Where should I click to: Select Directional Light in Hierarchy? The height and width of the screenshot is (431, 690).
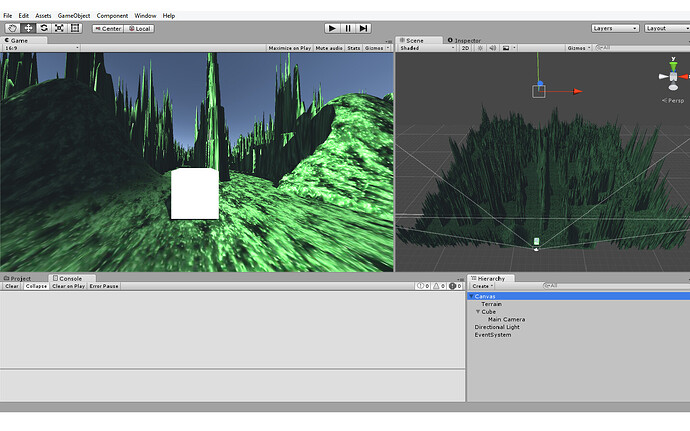tap(497, 327)
